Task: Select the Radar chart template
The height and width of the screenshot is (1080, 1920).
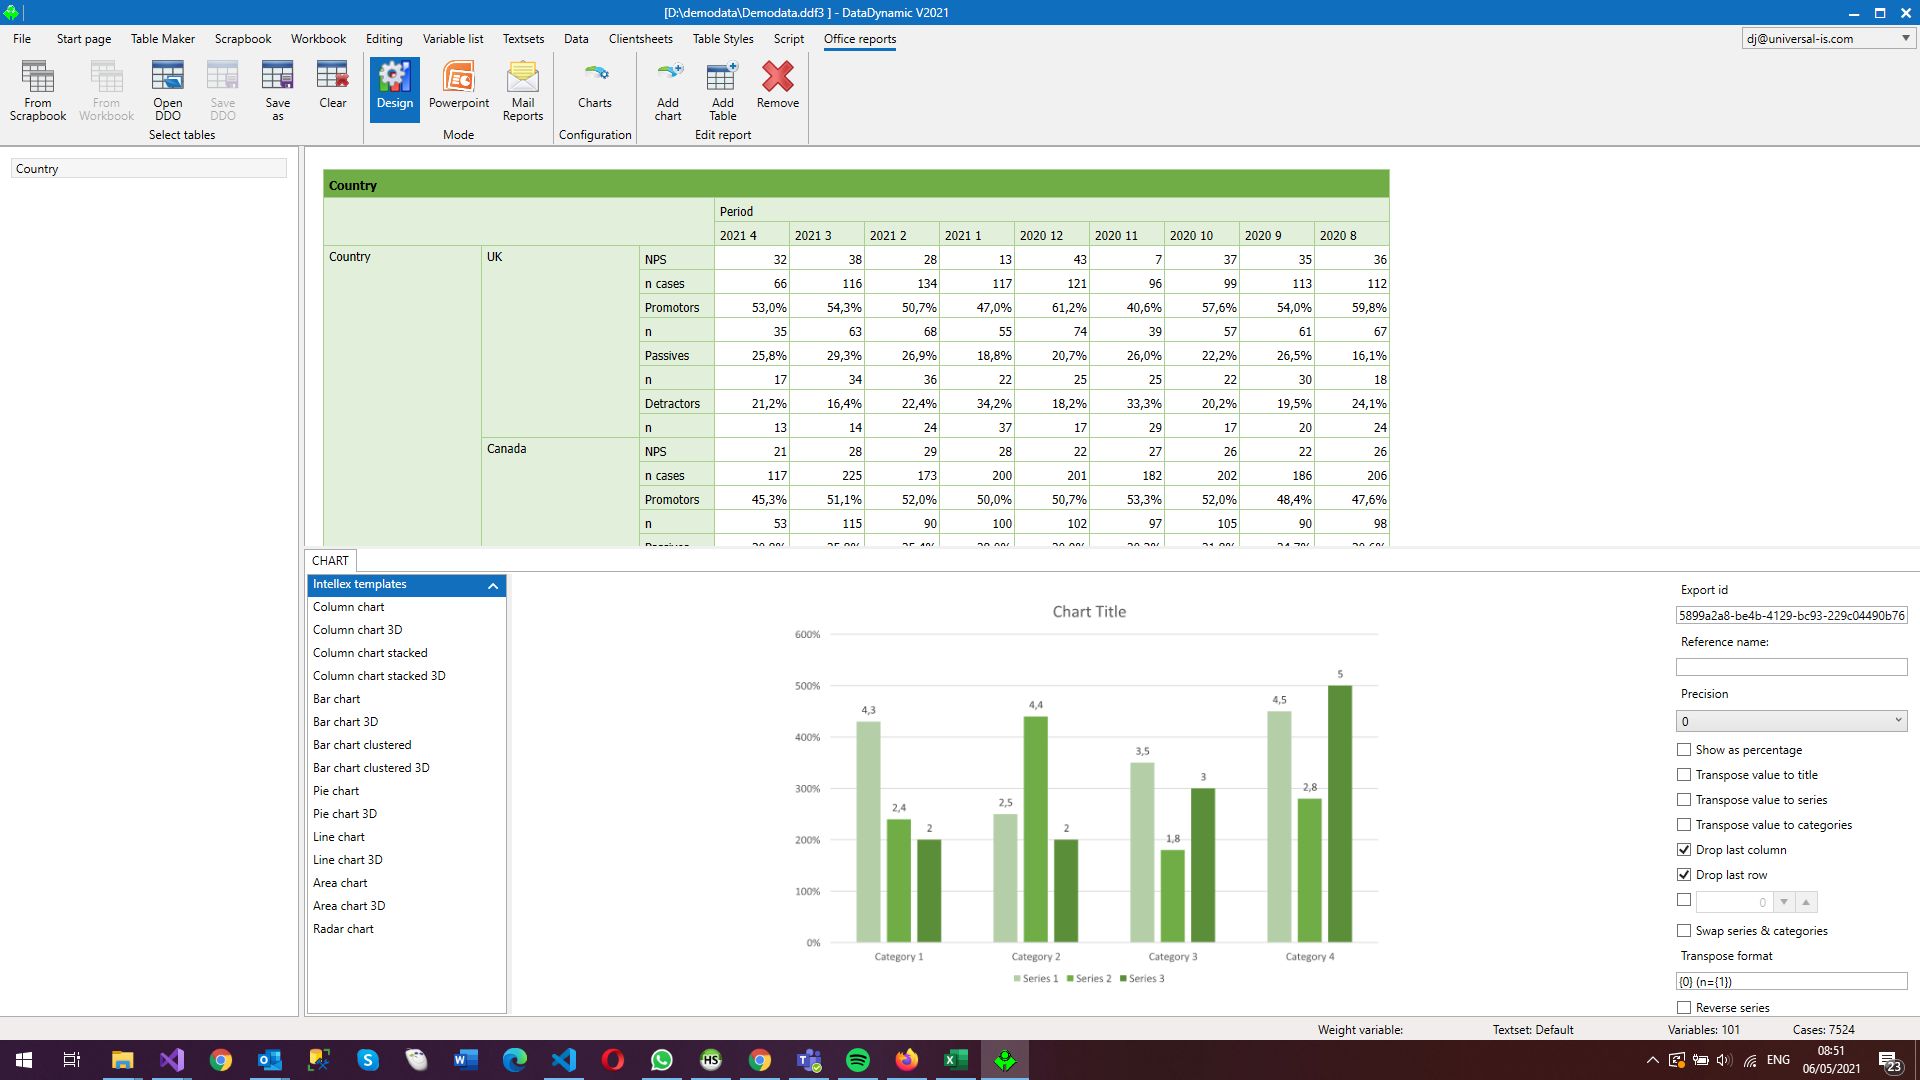Action: 343,929
